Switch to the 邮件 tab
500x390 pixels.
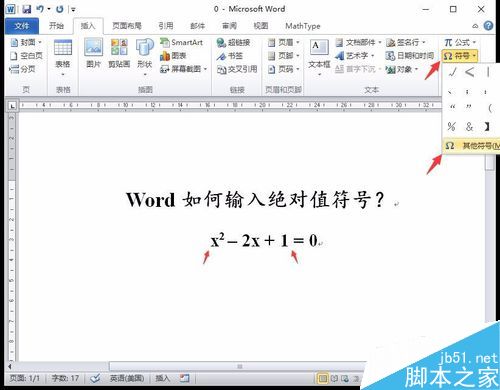point(197,26)
